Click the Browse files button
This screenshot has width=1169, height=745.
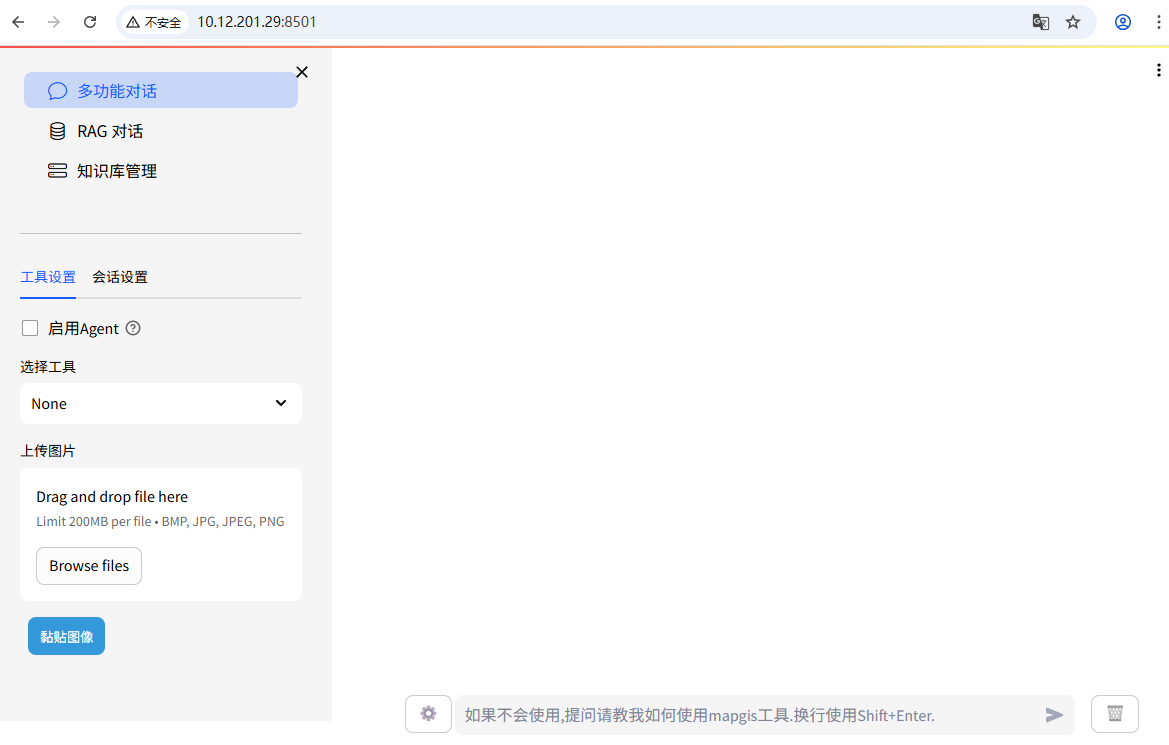click(89, 566)
